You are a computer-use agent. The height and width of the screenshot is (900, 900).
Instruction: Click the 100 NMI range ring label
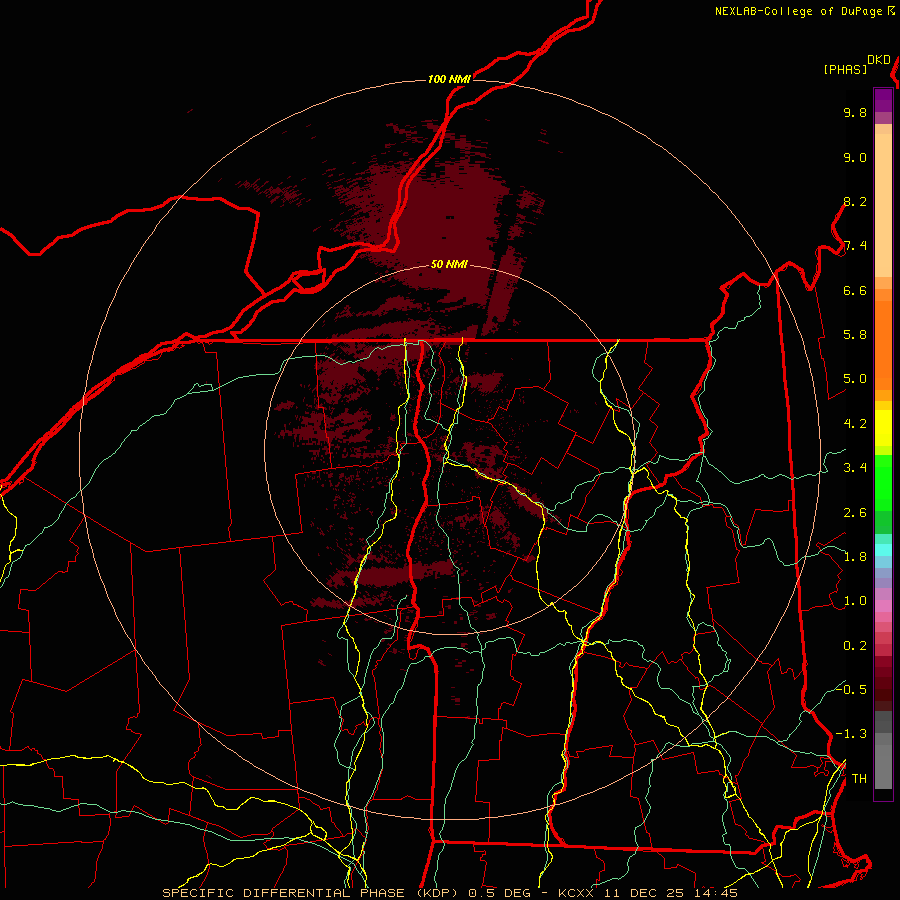(449, 79)
